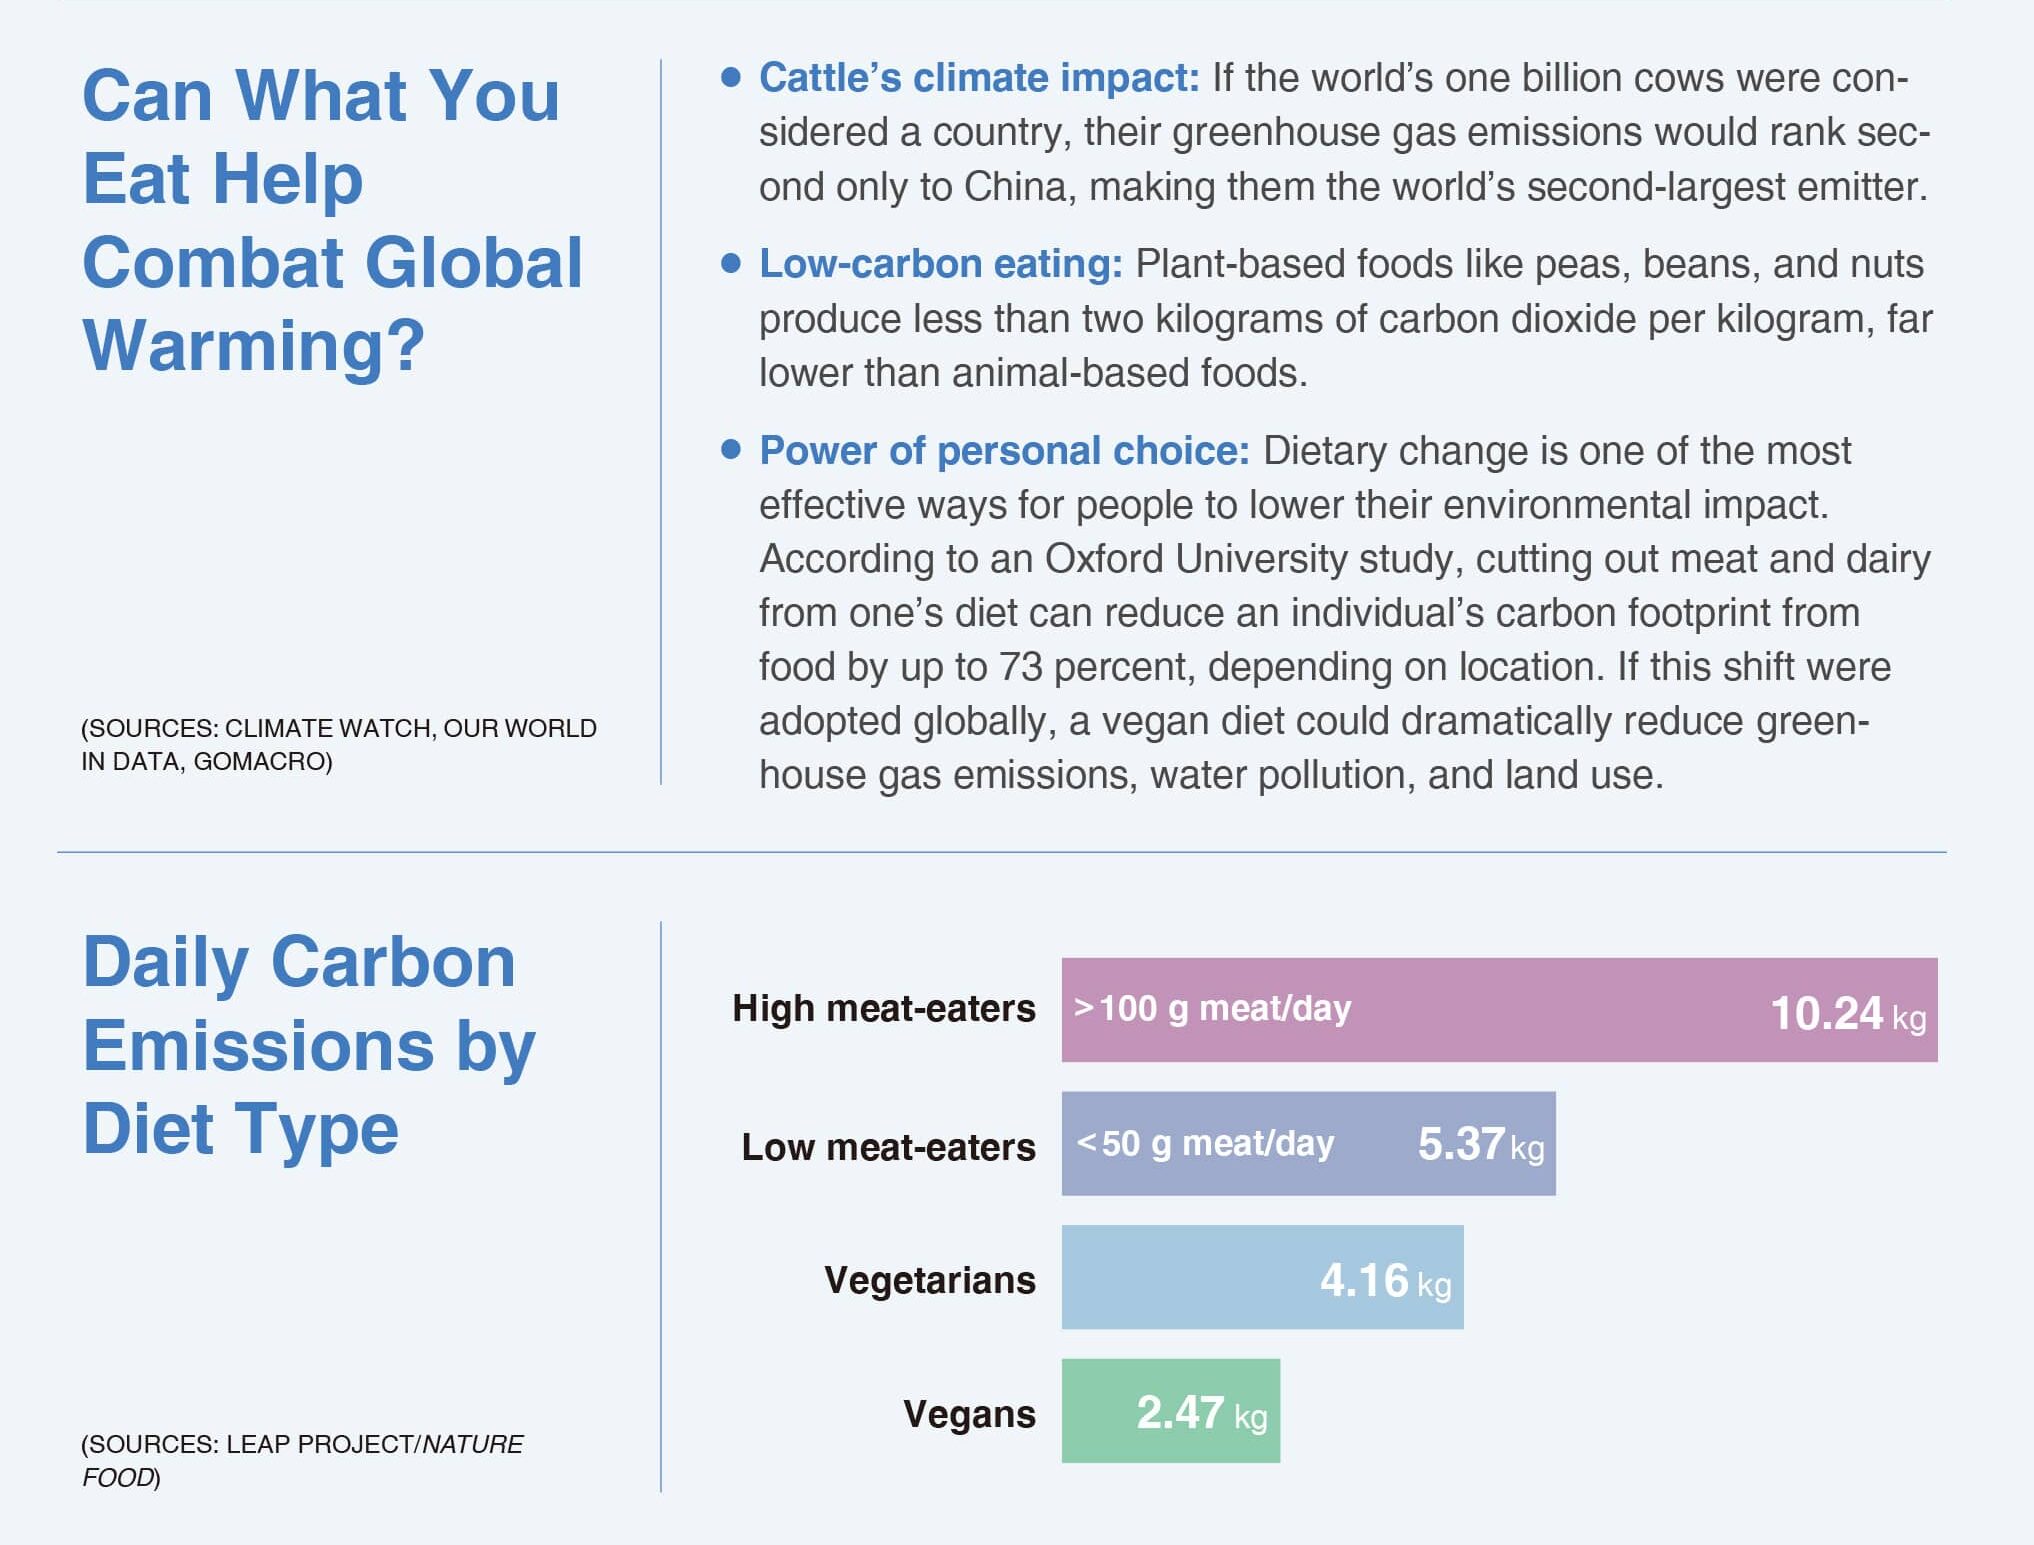The width and height of the screenshot is (2034, 1545).
Task: Click the "<50 g meat/day" text
Action: click(1205, 1143)
